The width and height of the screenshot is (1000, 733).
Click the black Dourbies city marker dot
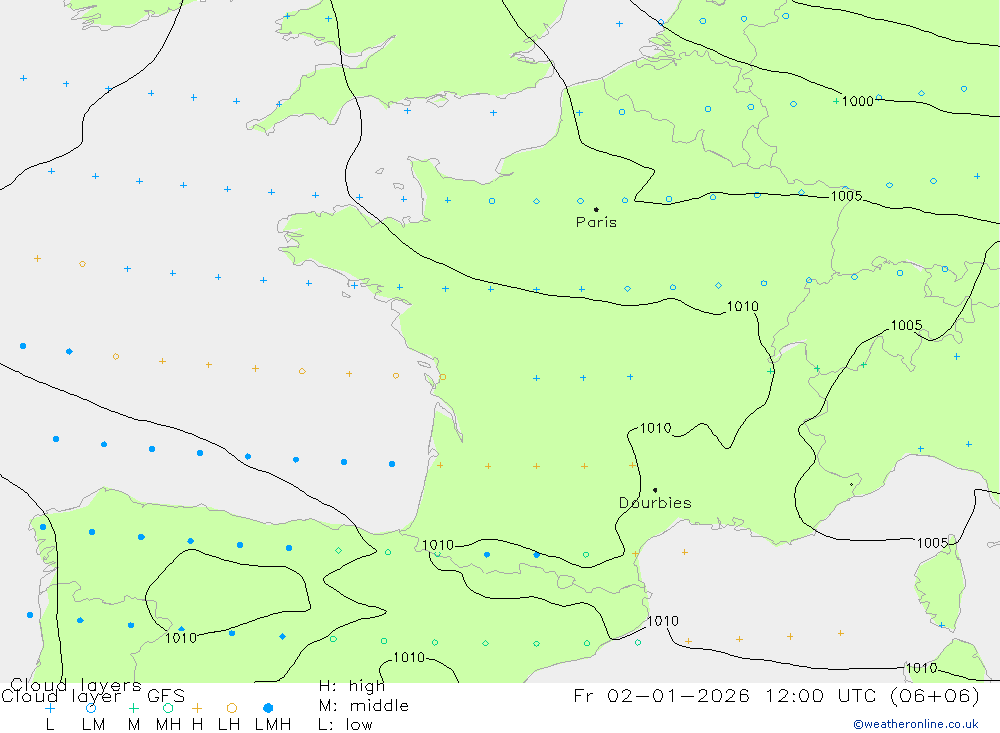coord(655,490)
